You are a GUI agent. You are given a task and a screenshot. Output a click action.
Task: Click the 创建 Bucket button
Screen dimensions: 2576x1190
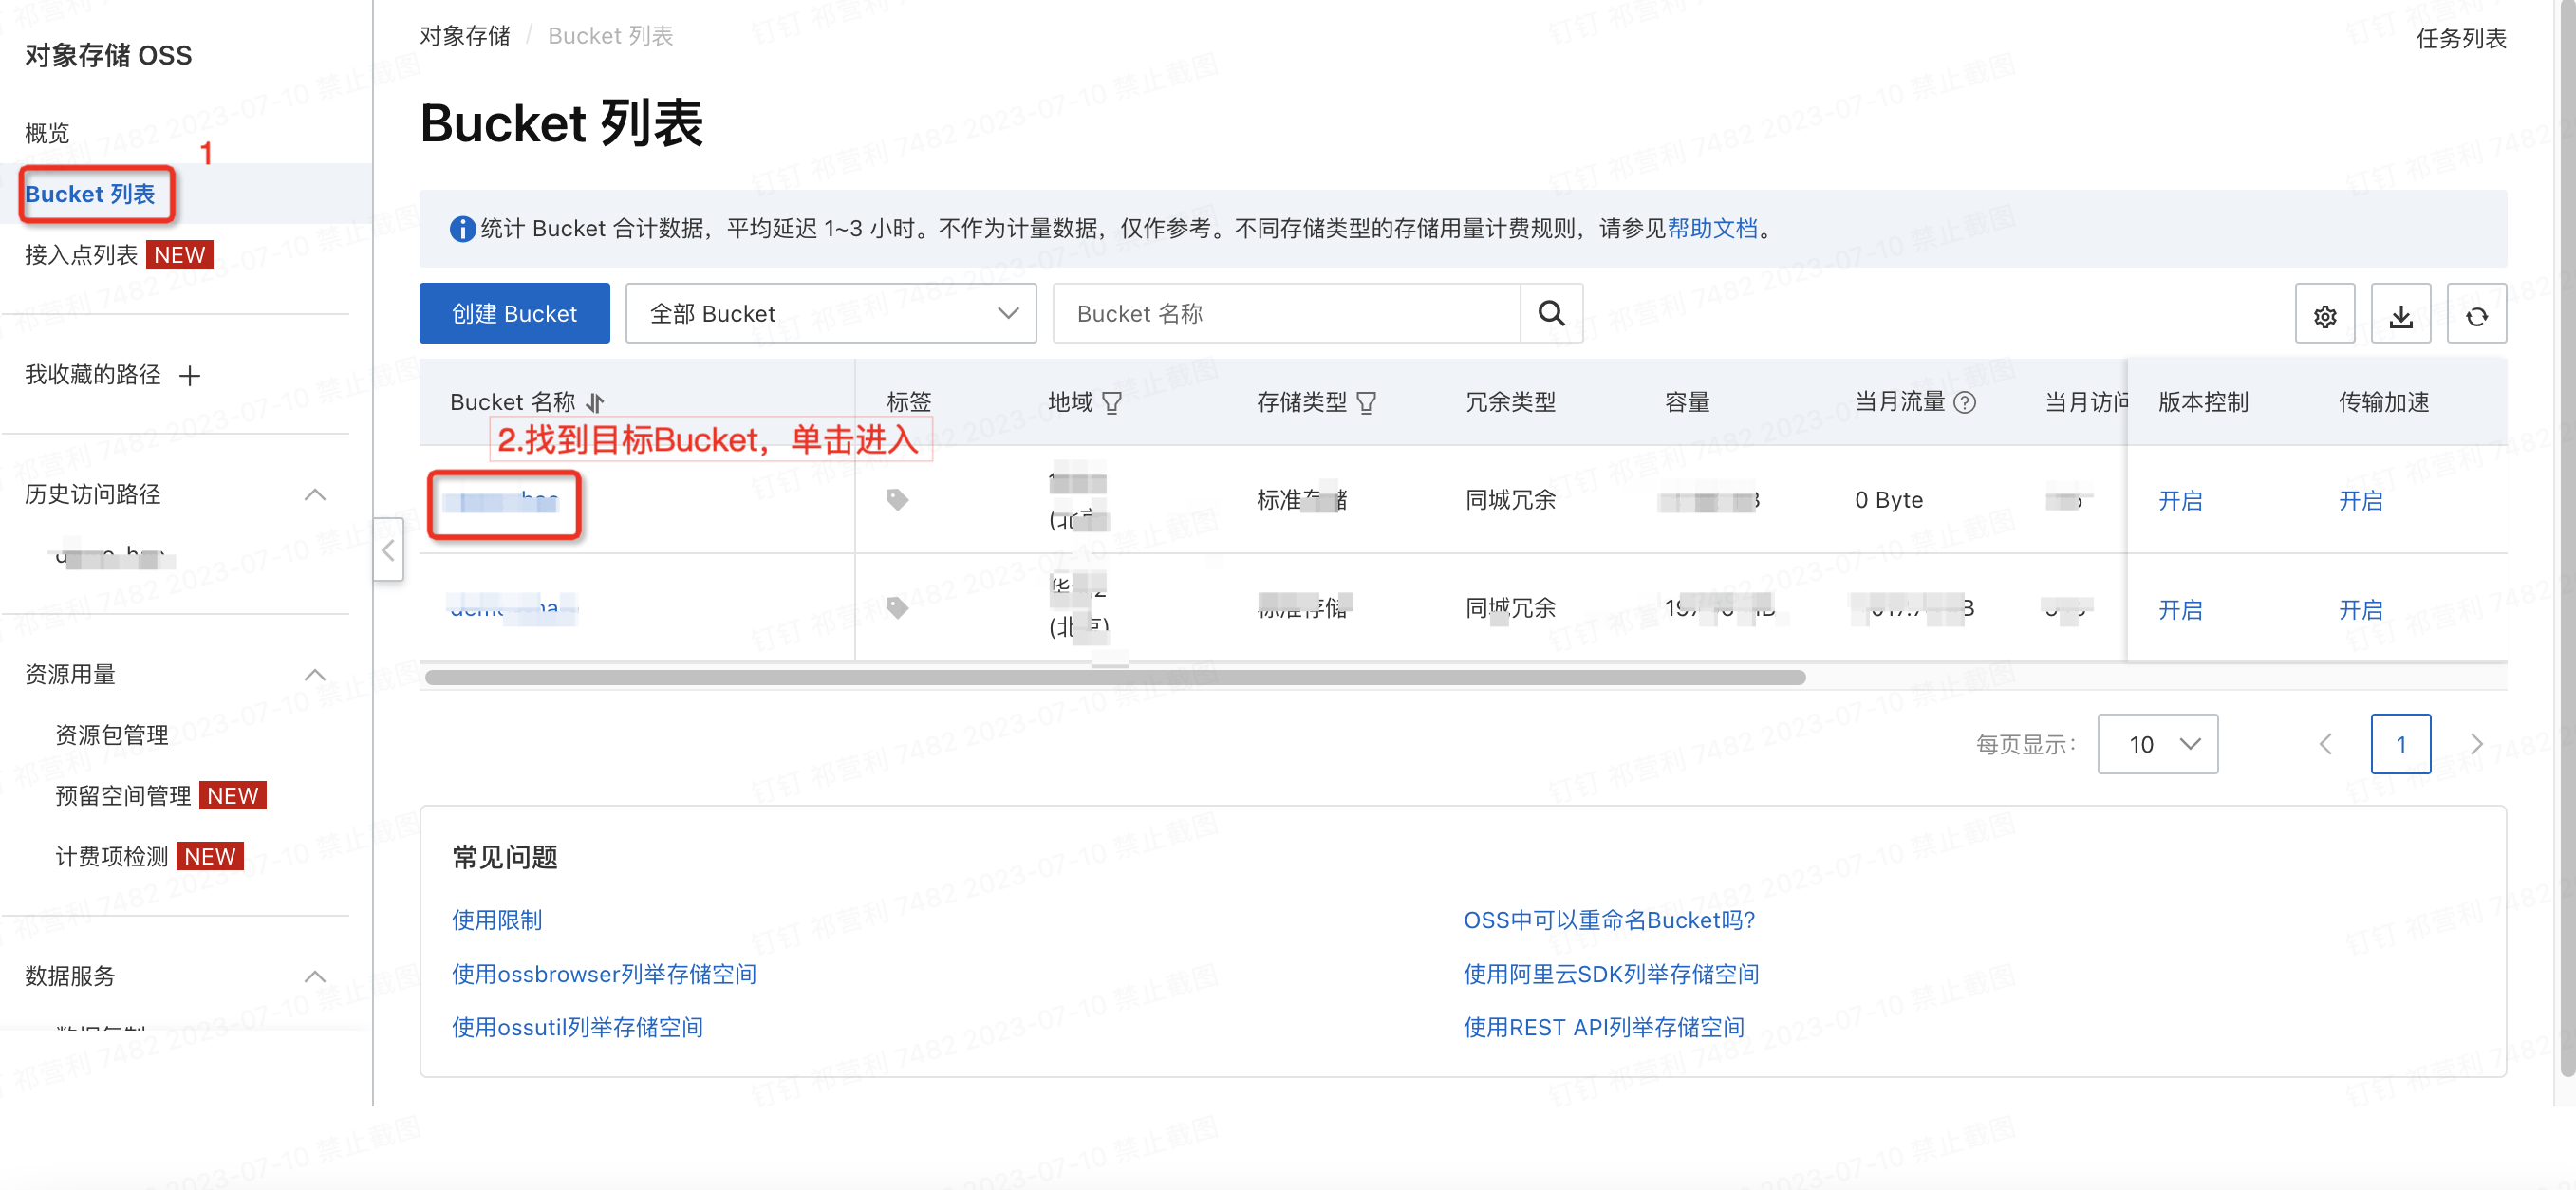click(514, 313)
